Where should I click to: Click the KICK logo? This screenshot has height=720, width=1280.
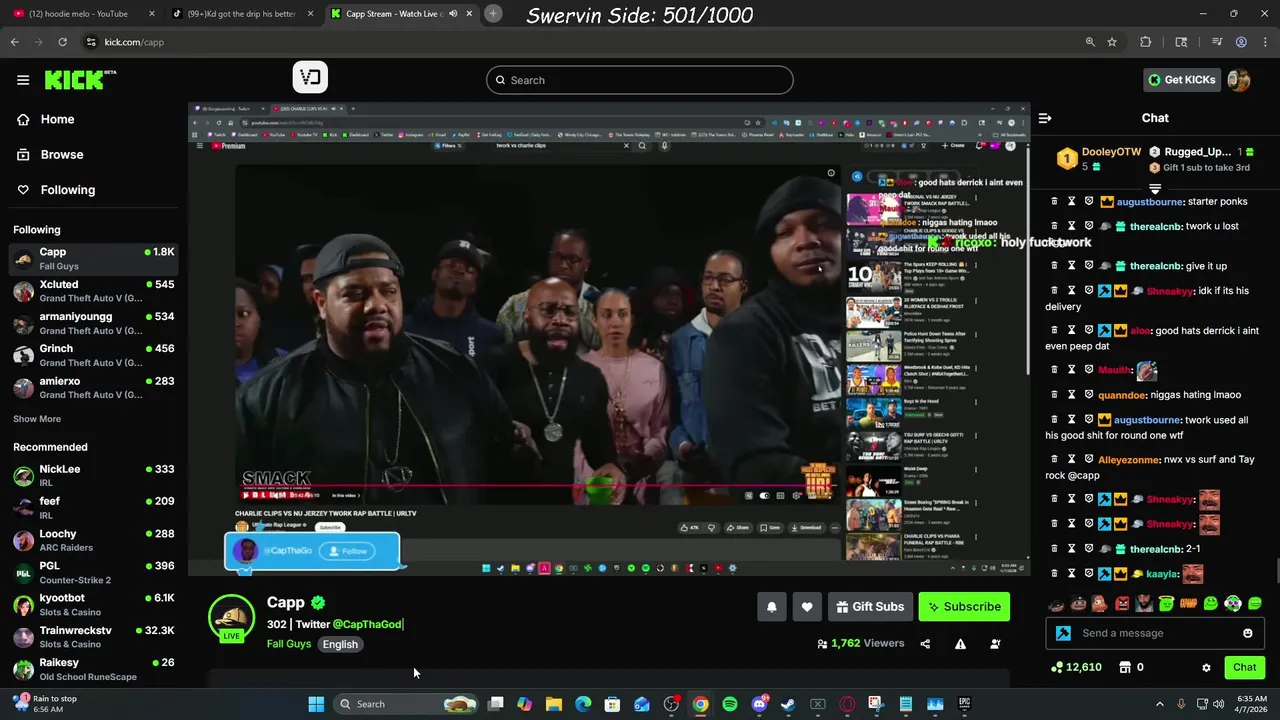(80, 80)
